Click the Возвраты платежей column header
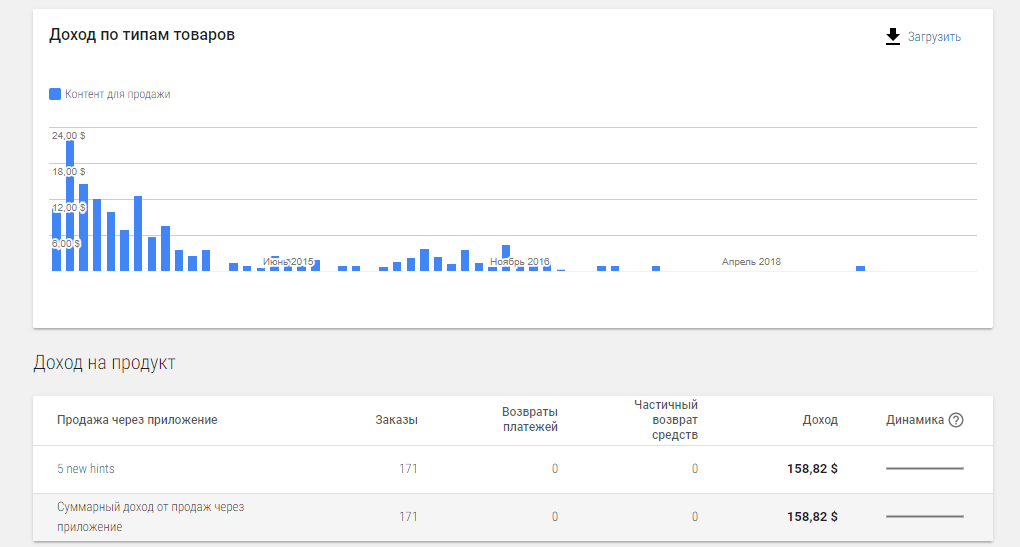The height and width of the screenshot is (547, 1020). coord(529,420)
